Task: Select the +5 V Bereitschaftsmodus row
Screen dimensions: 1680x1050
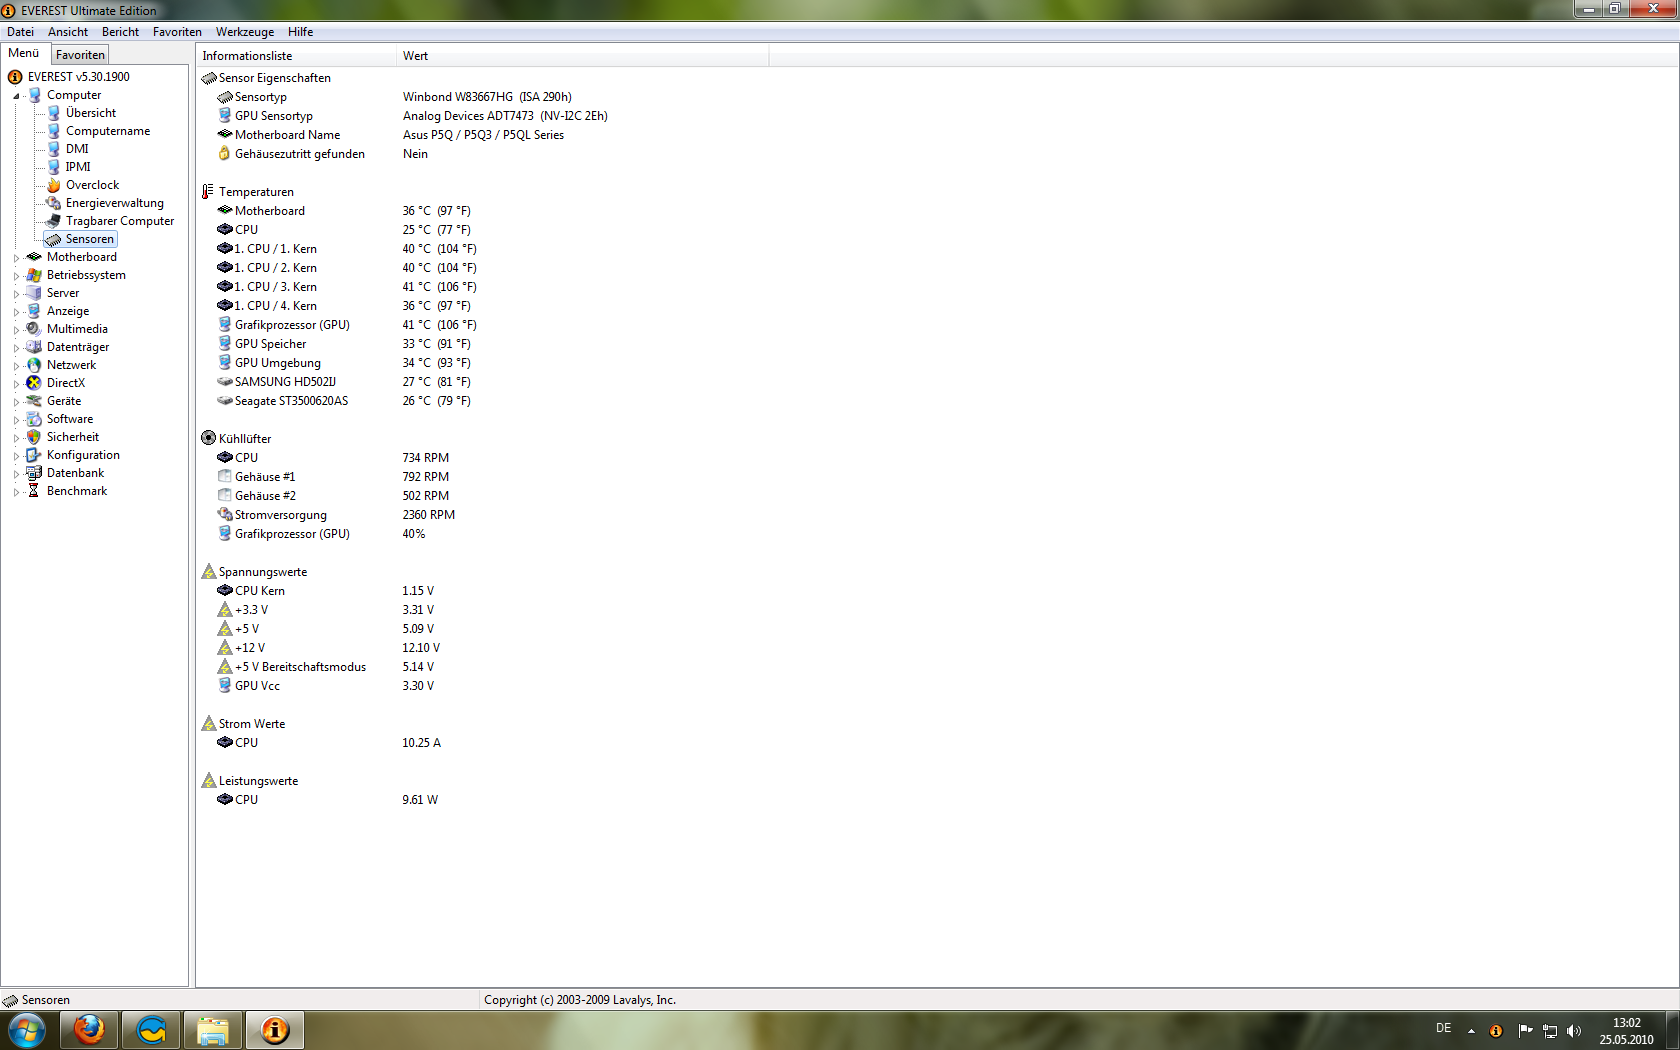Action: coord(484,667)
